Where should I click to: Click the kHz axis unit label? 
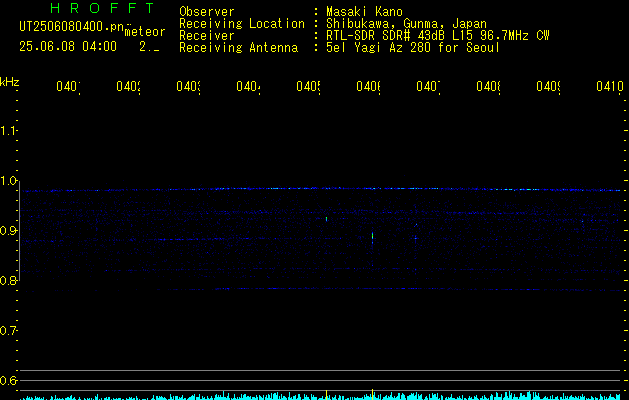(x=10, y=82)
